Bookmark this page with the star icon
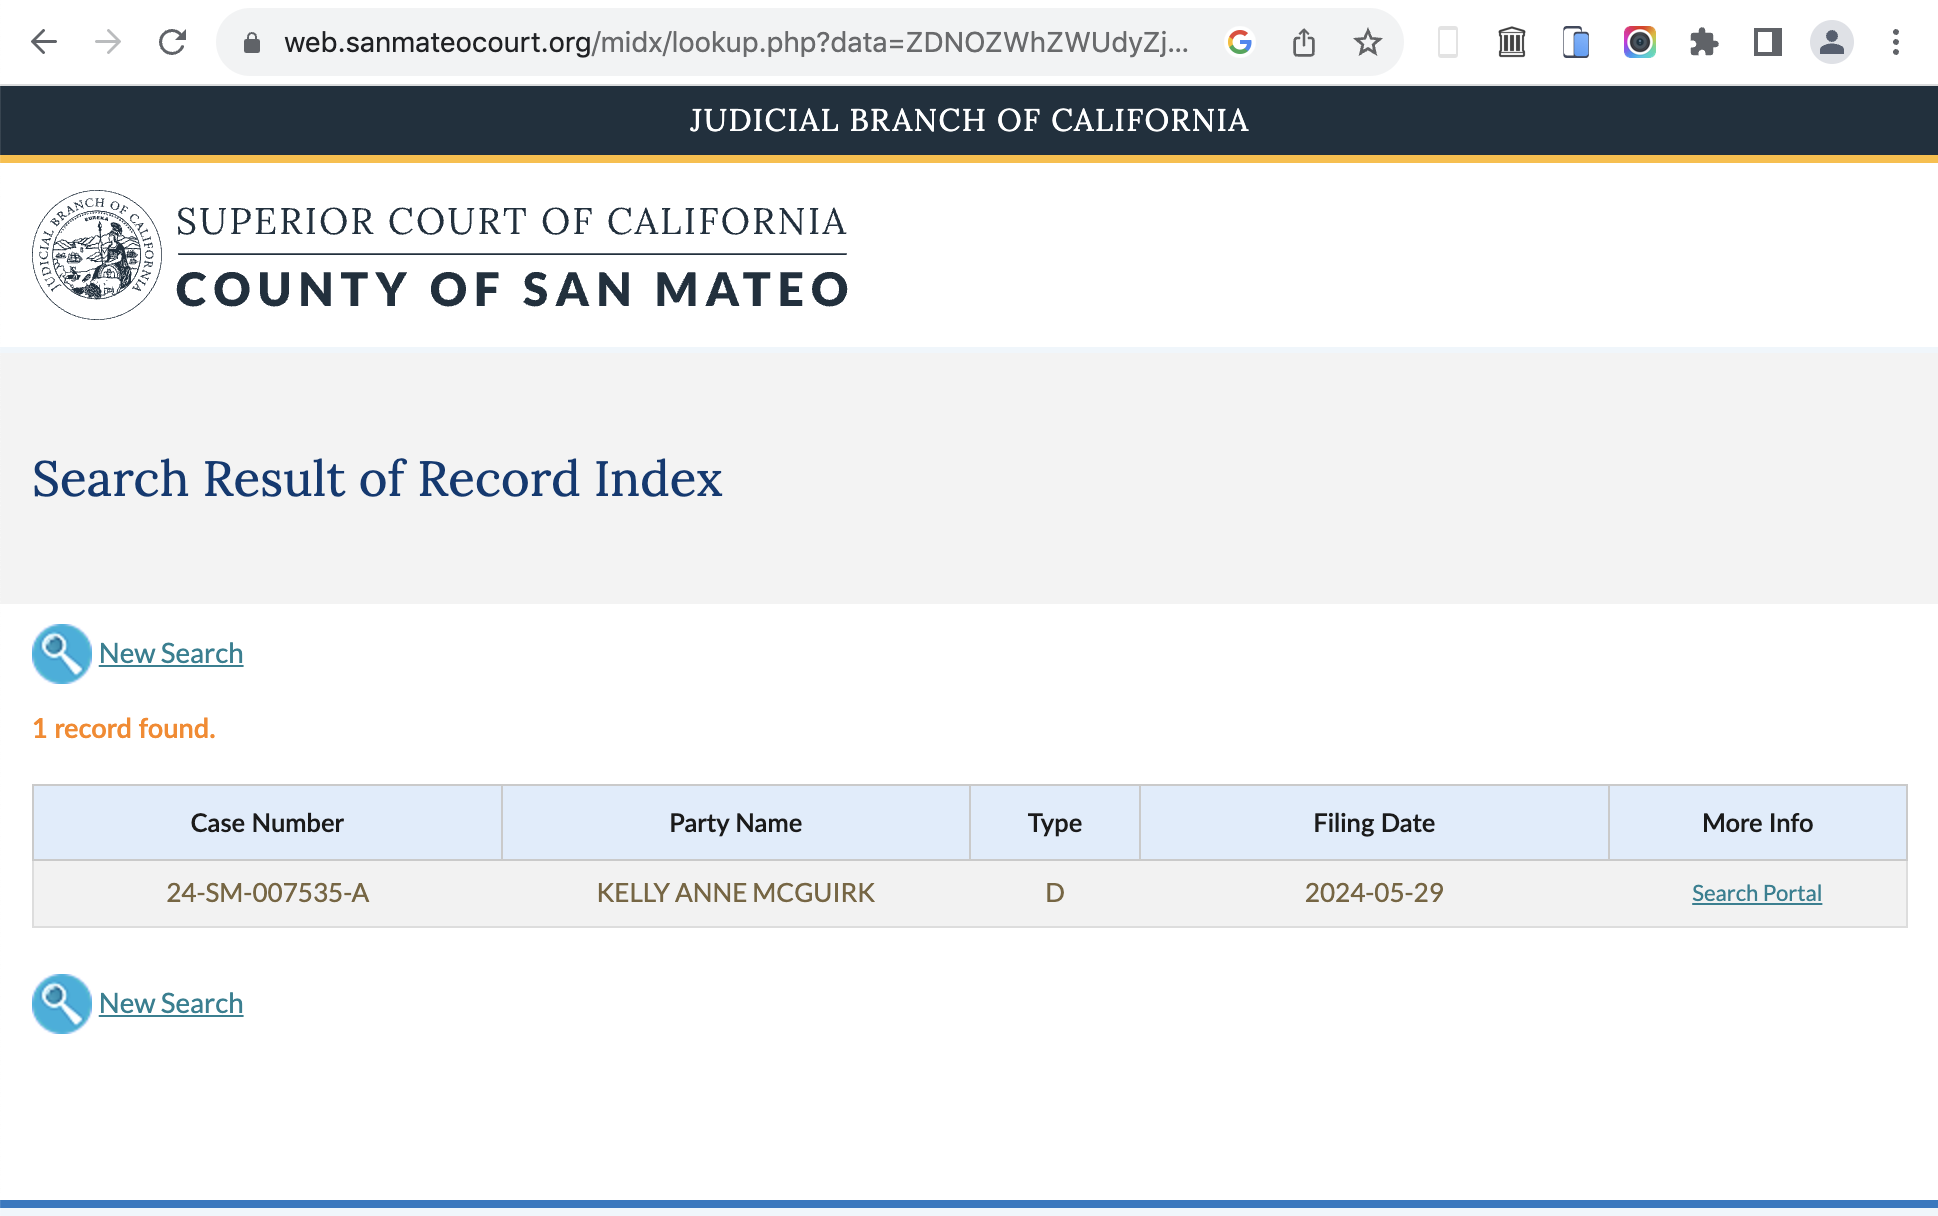The width and height of the screenshot is (1938, 1216). coord(1367,42)
